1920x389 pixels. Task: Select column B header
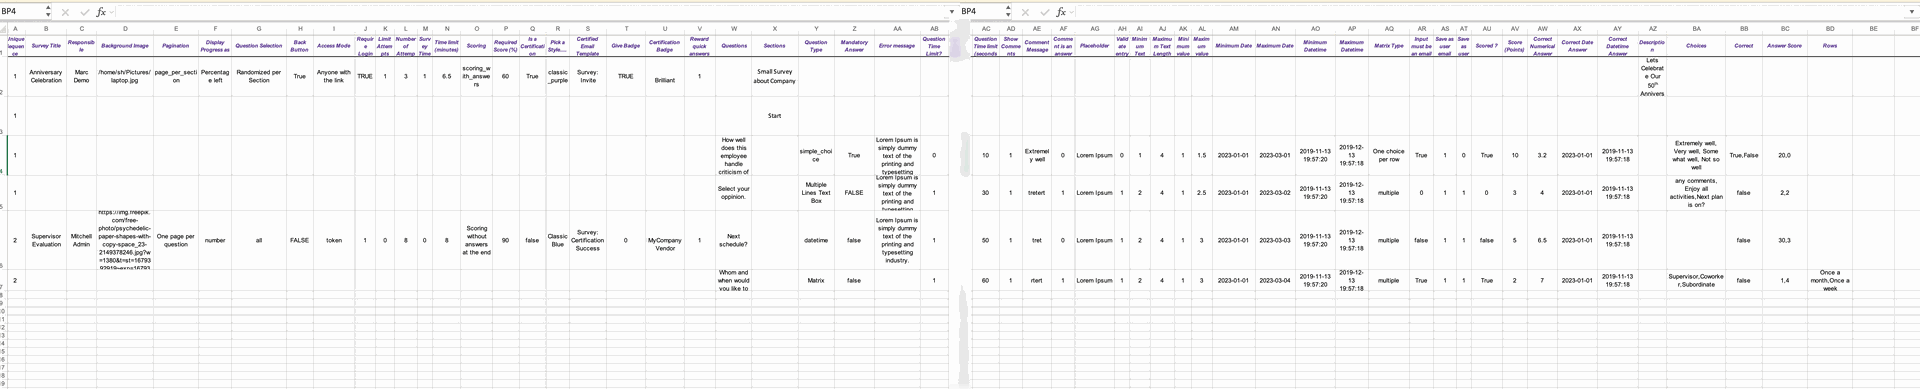click(46, 29)
